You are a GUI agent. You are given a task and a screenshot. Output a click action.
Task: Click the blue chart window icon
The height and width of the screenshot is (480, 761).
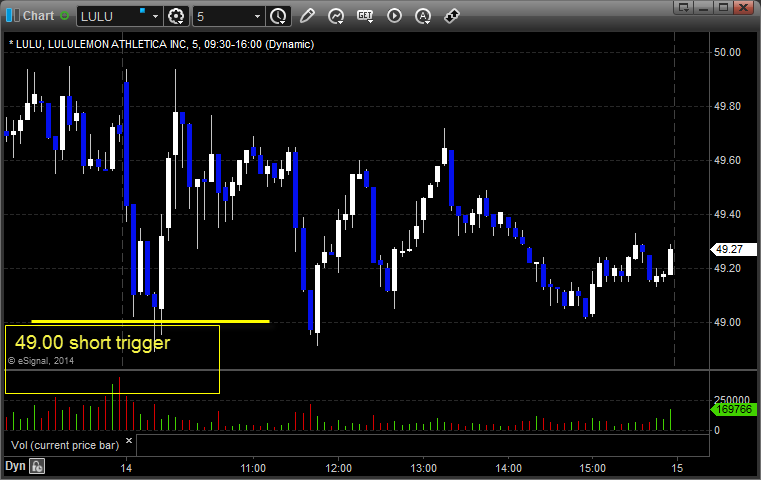point(13,16)
